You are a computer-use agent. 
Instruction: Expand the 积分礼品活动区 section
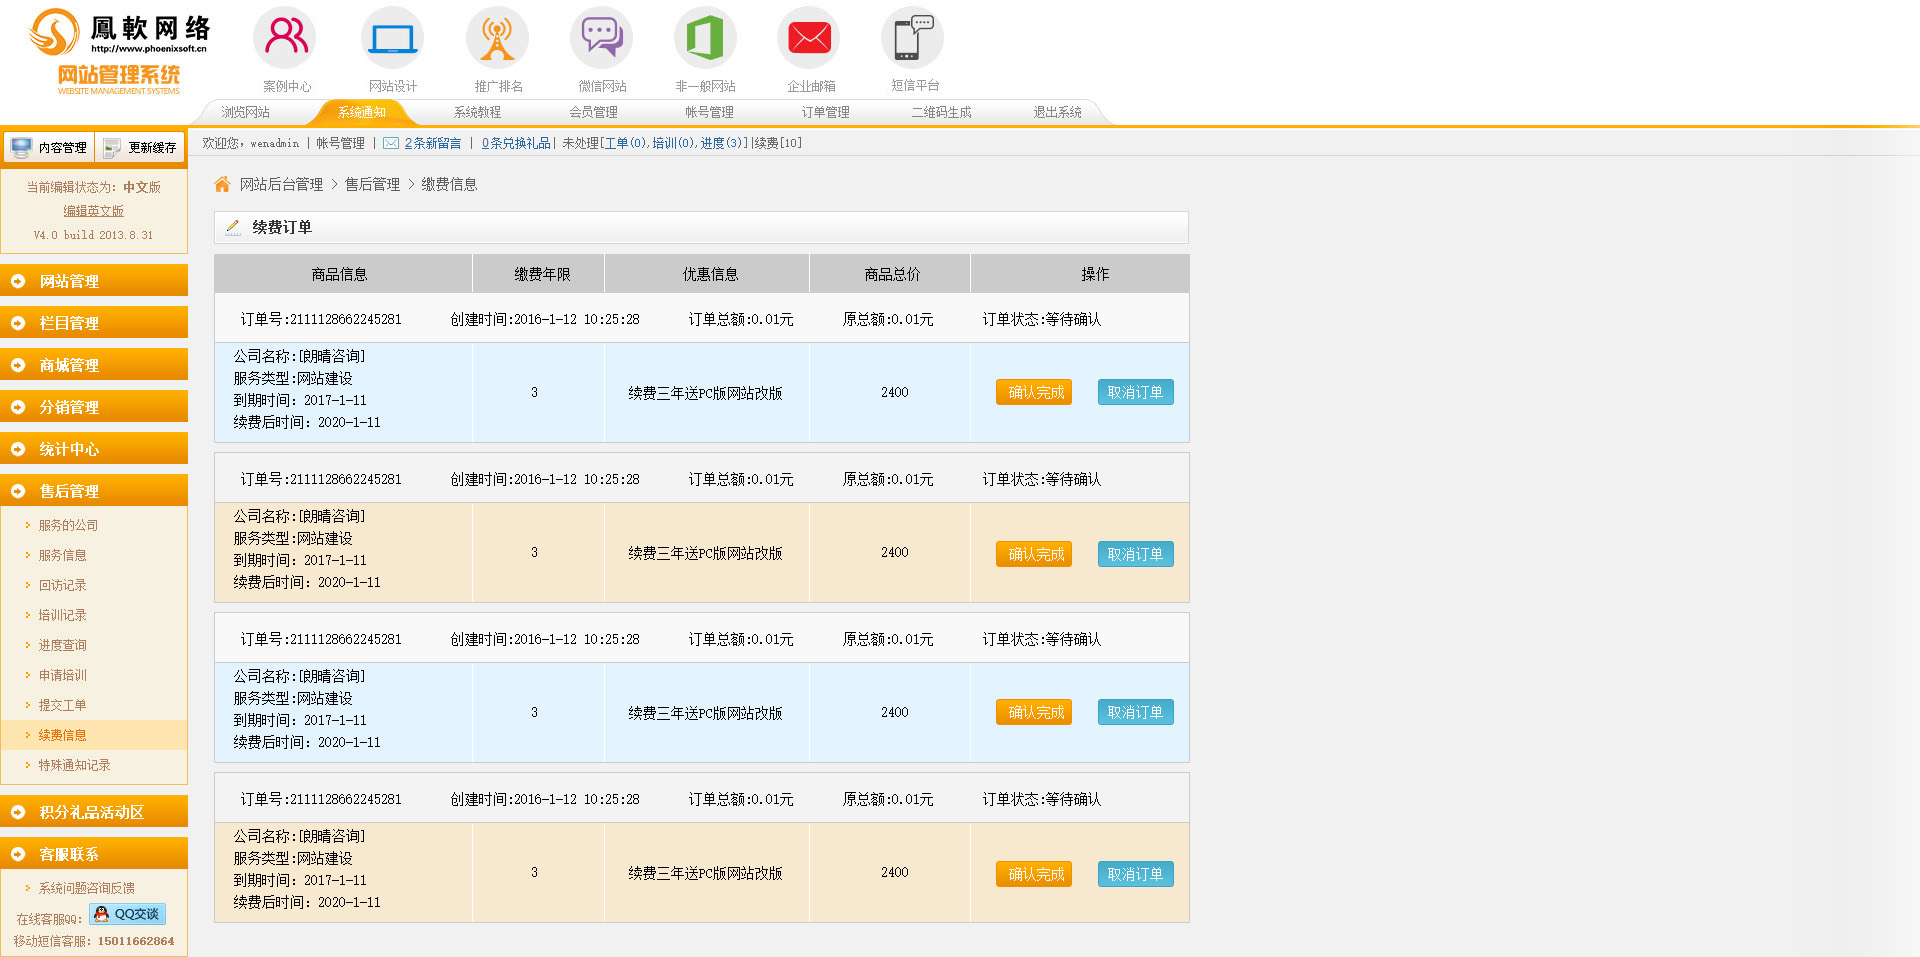[94, 812]
